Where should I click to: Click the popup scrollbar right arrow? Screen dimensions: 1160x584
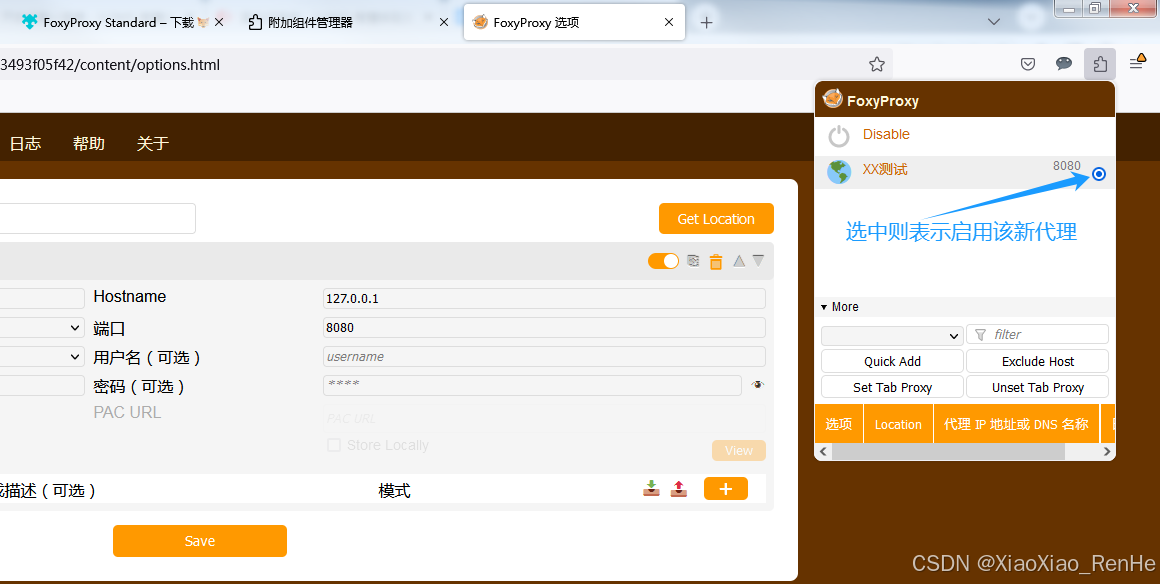(x=1107, y=452)
